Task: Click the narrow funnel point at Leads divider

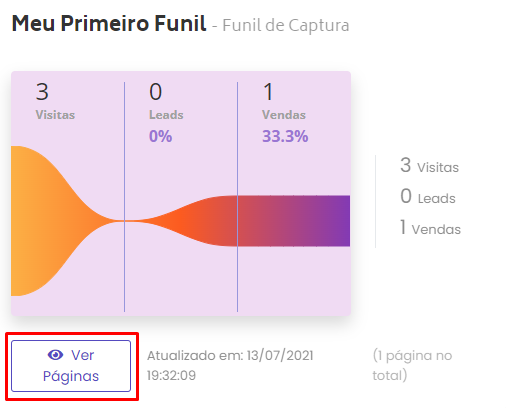Action: pyautogui.click(x=125, y=221)
